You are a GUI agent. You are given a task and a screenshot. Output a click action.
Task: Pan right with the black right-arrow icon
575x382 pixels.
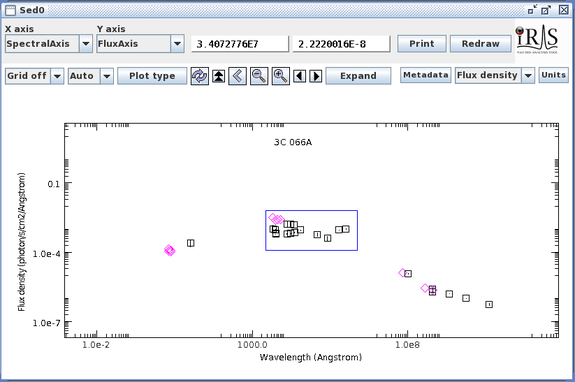click(316, 76)
